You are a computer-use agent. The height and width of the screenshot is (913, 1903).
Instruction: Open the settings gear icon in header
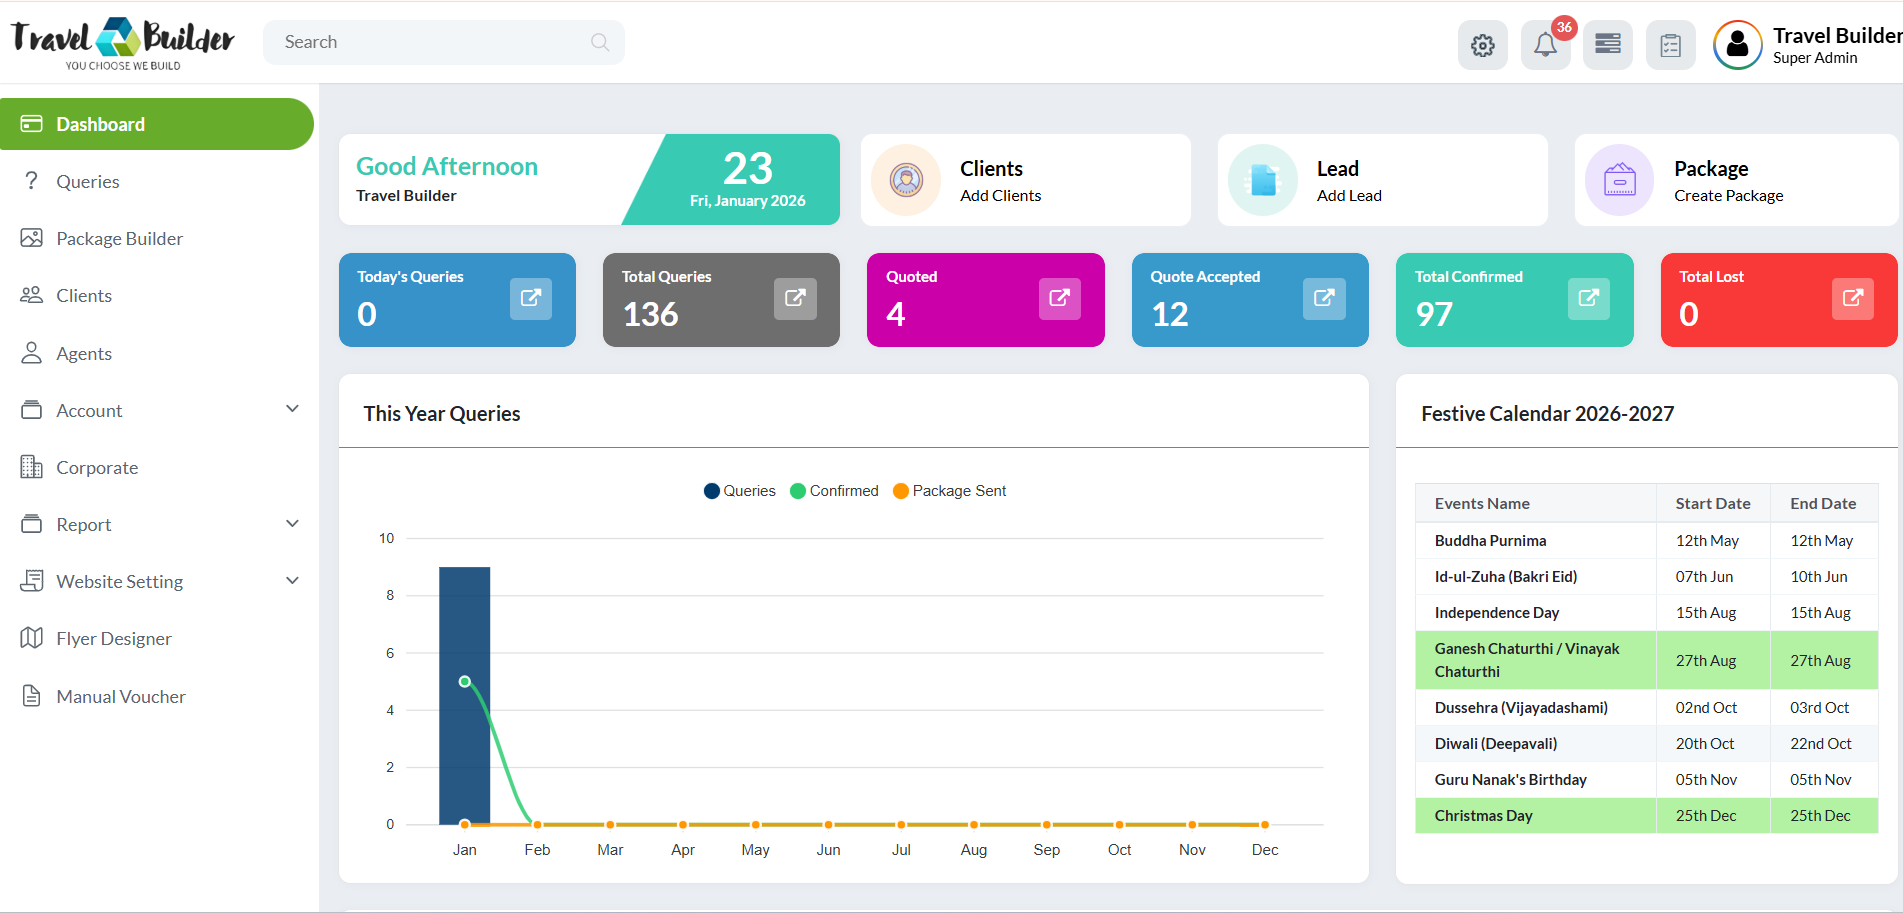[x=1482, y=45]
